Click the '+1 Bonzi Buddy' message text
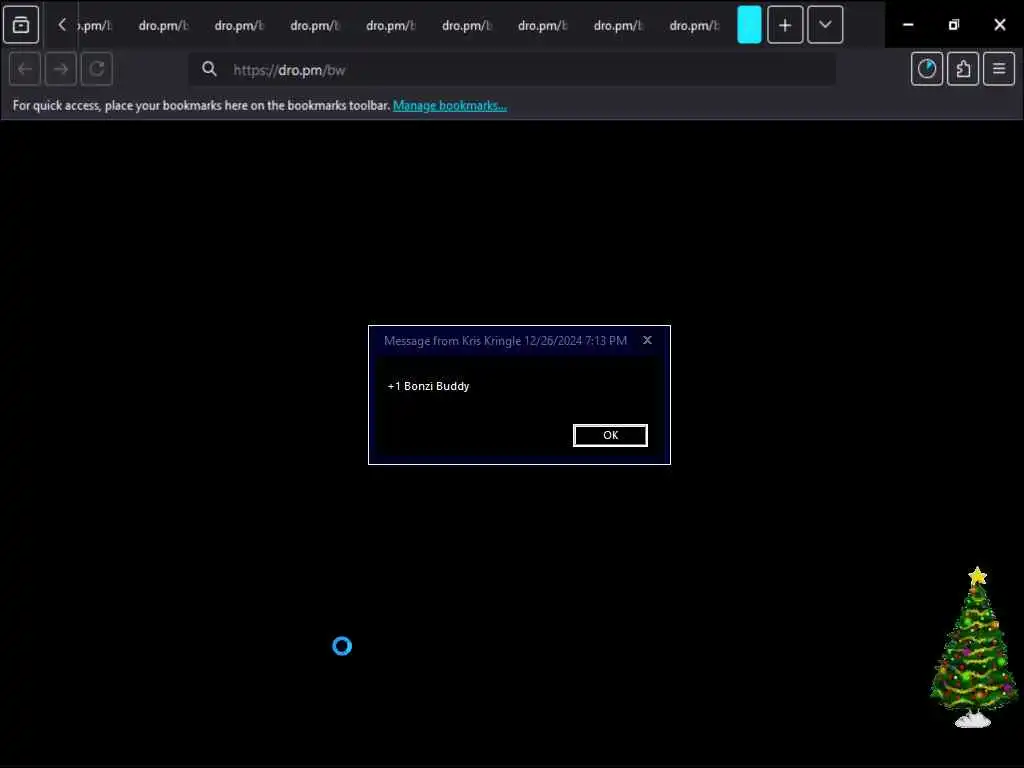The width and height of the screenshot is (1024, 768). coord(428,386)
